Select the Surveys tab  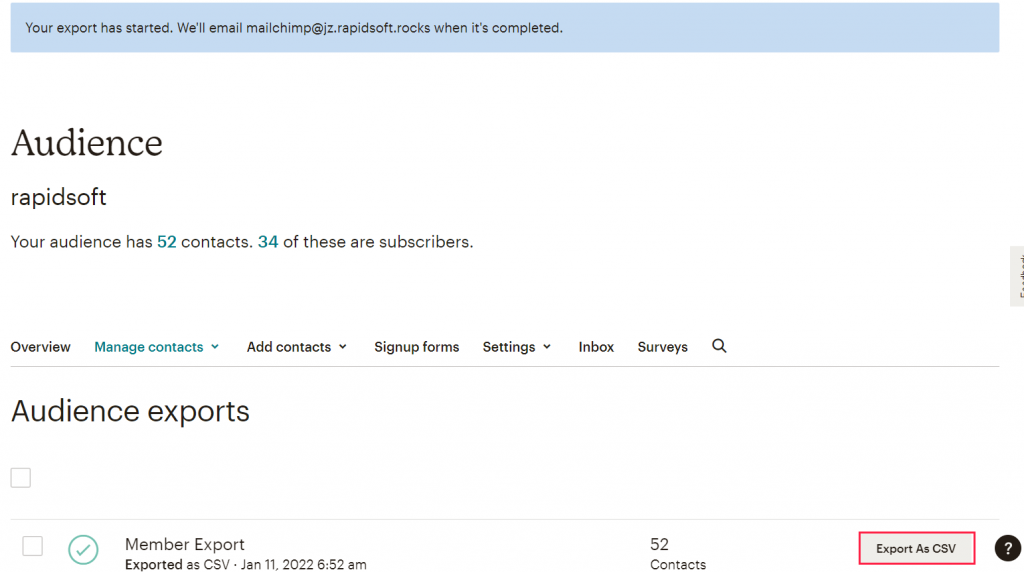(662, 347)
